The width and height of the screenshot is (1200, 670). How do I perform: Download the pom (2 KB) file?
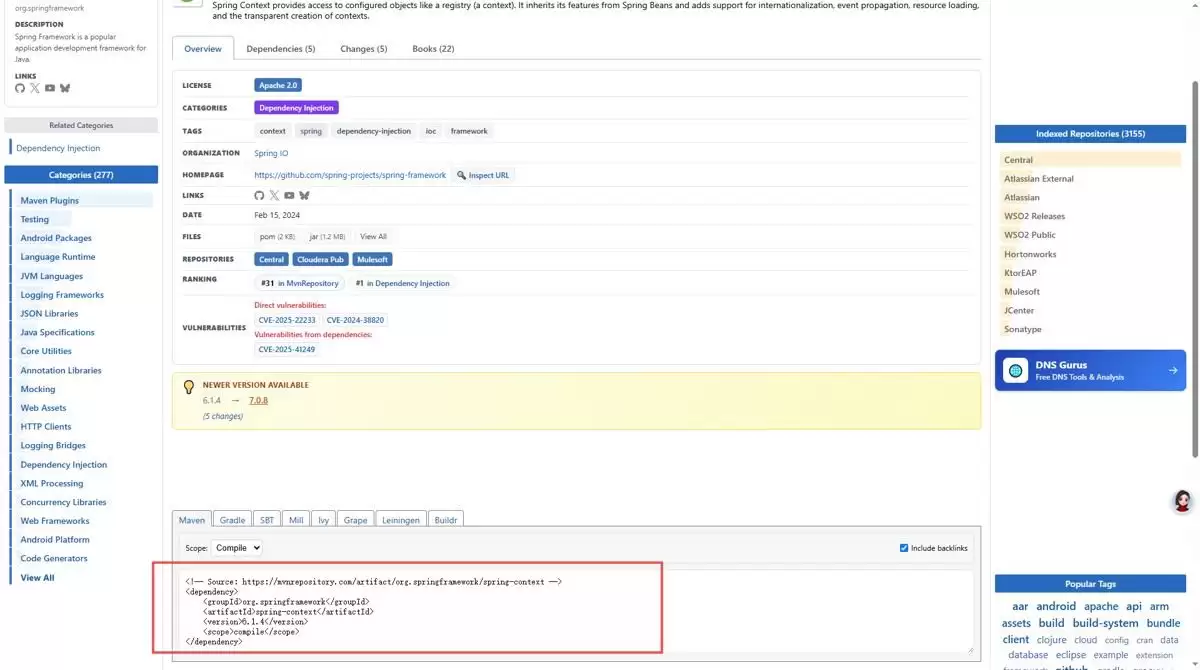(277, 237)
